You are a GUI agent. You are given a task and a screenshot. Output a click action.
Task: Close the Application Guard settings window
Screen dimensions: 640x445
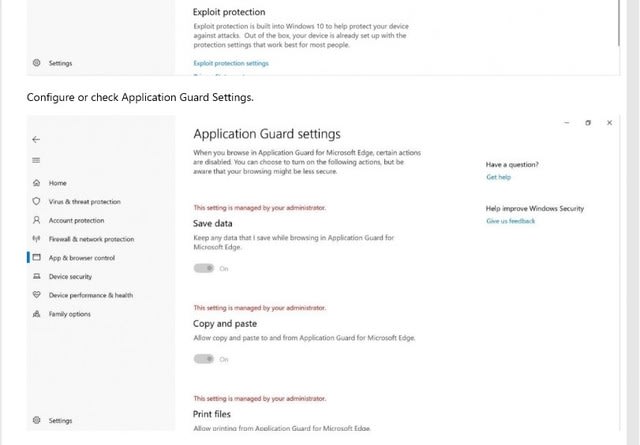(x=609, y=122)
